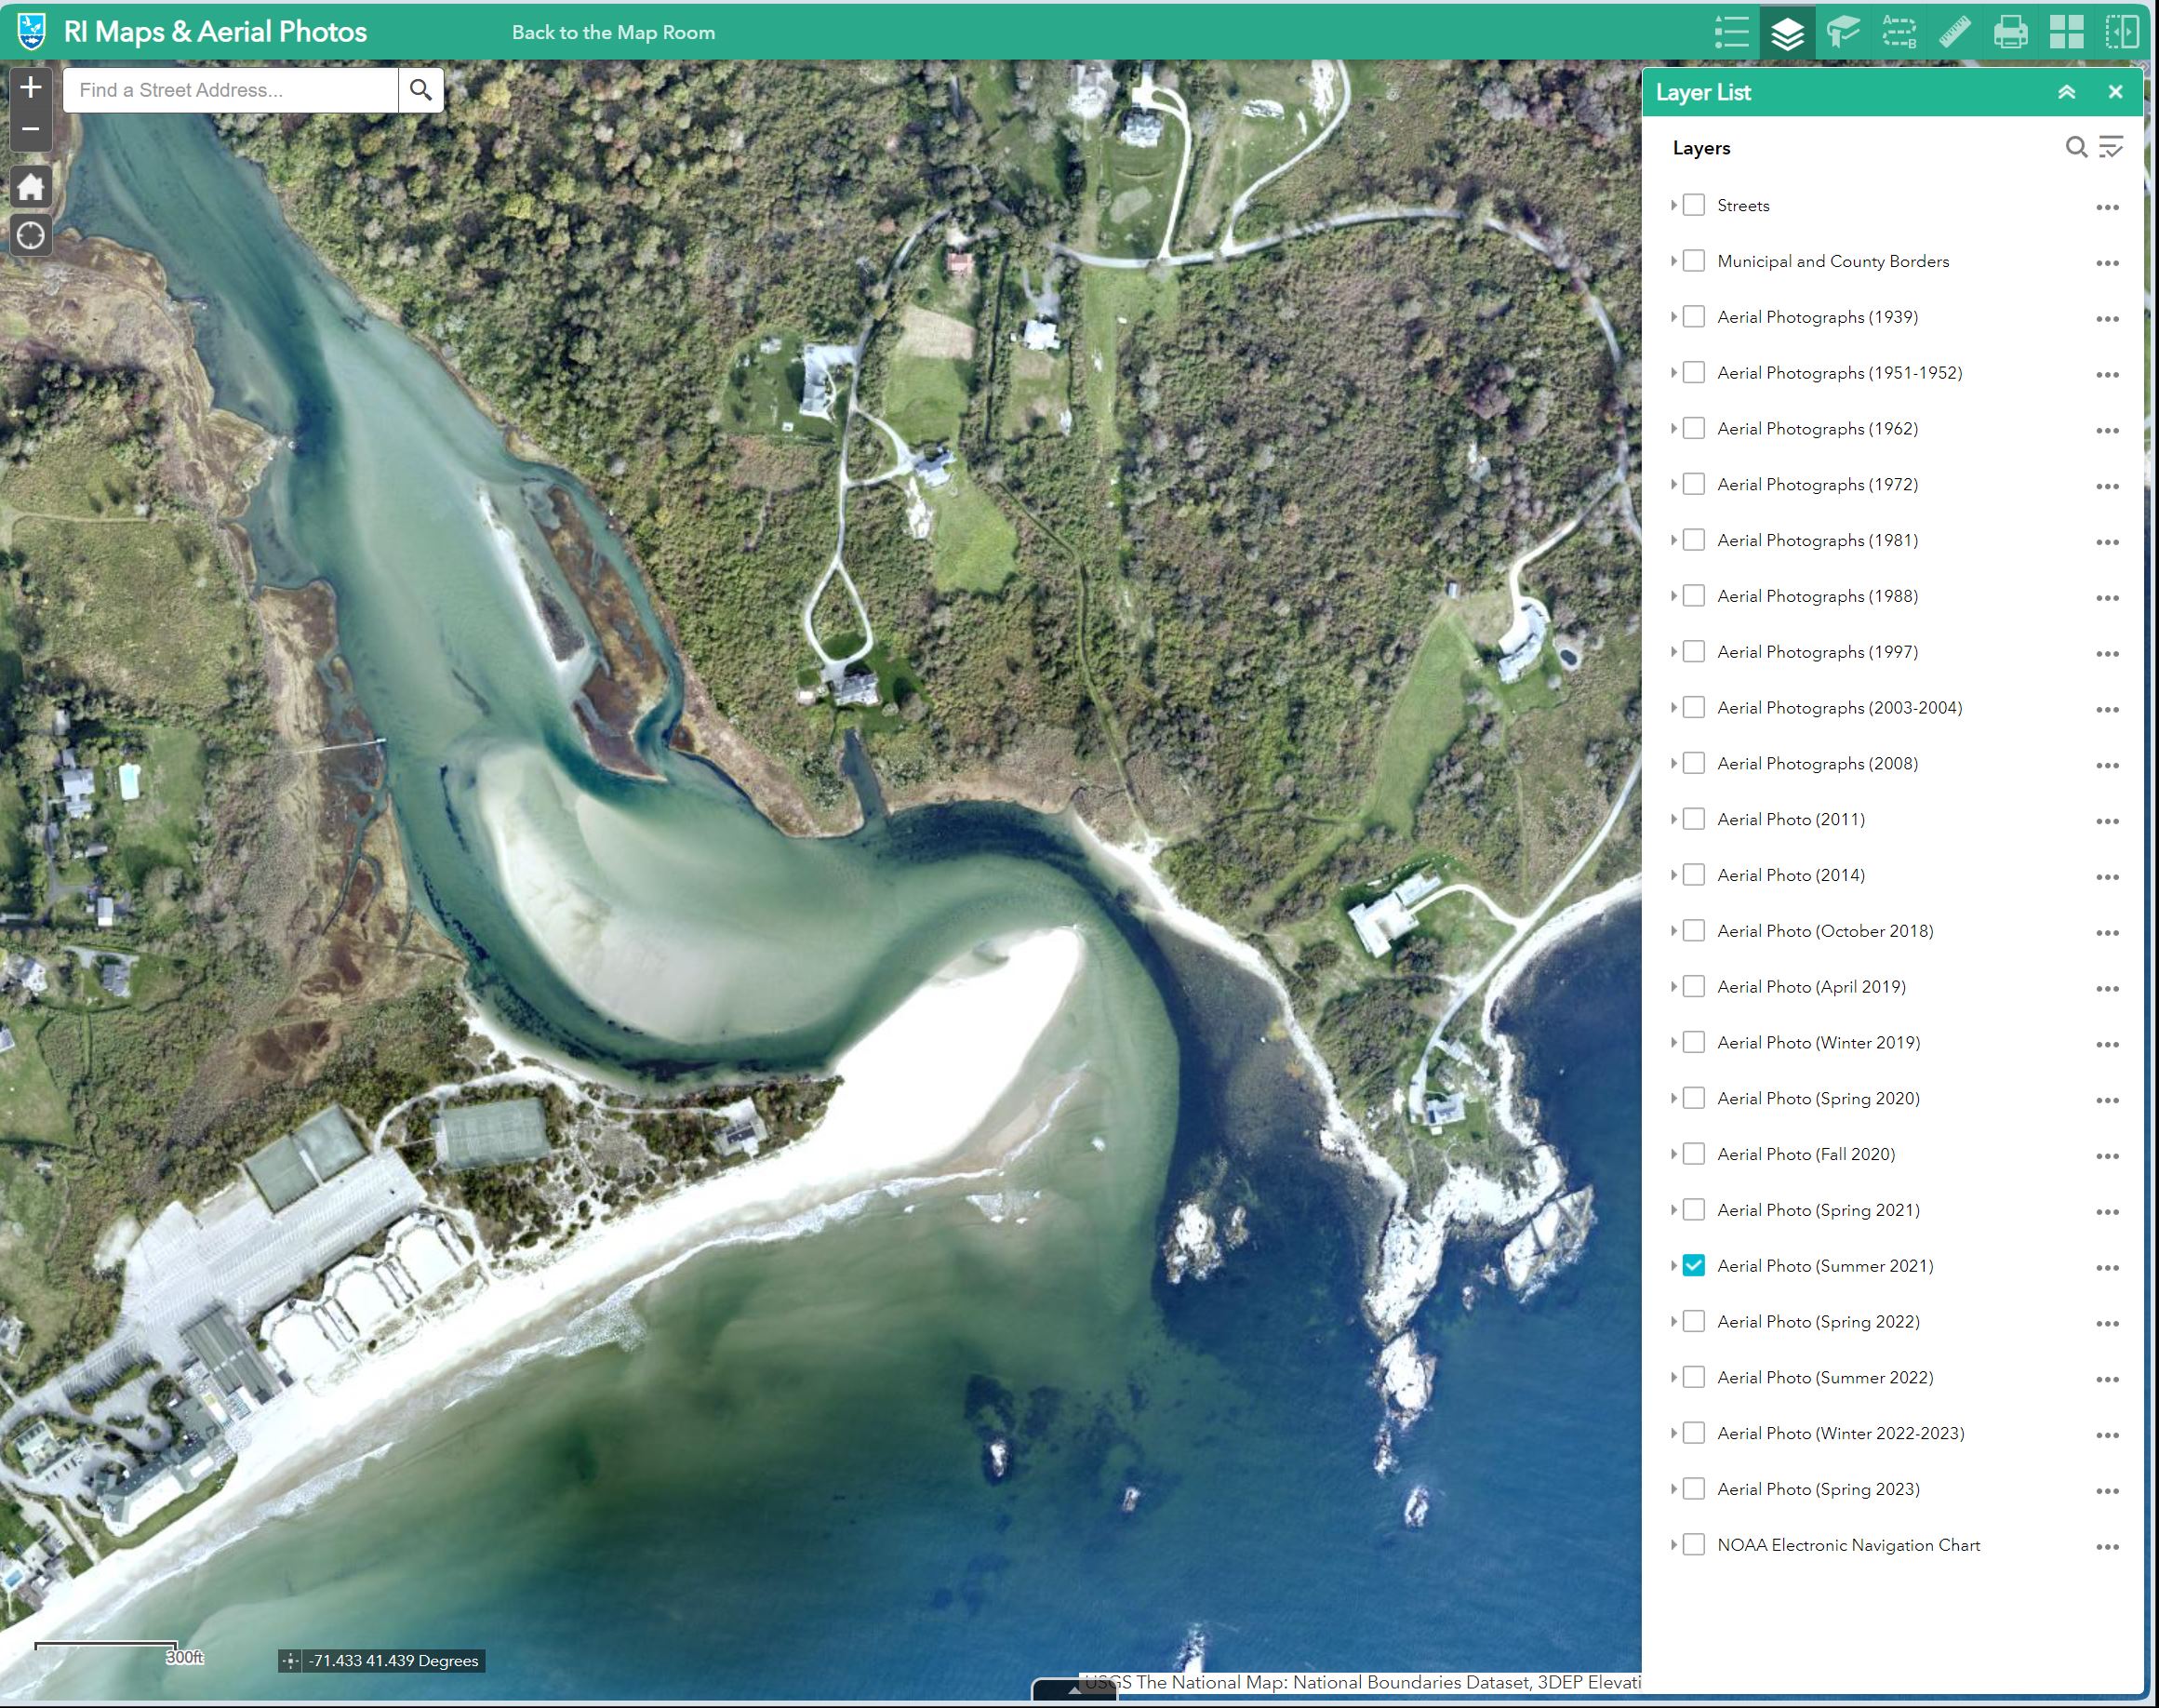
Task: Click Back to the Map Room link
Action: (x=613, y=32)
